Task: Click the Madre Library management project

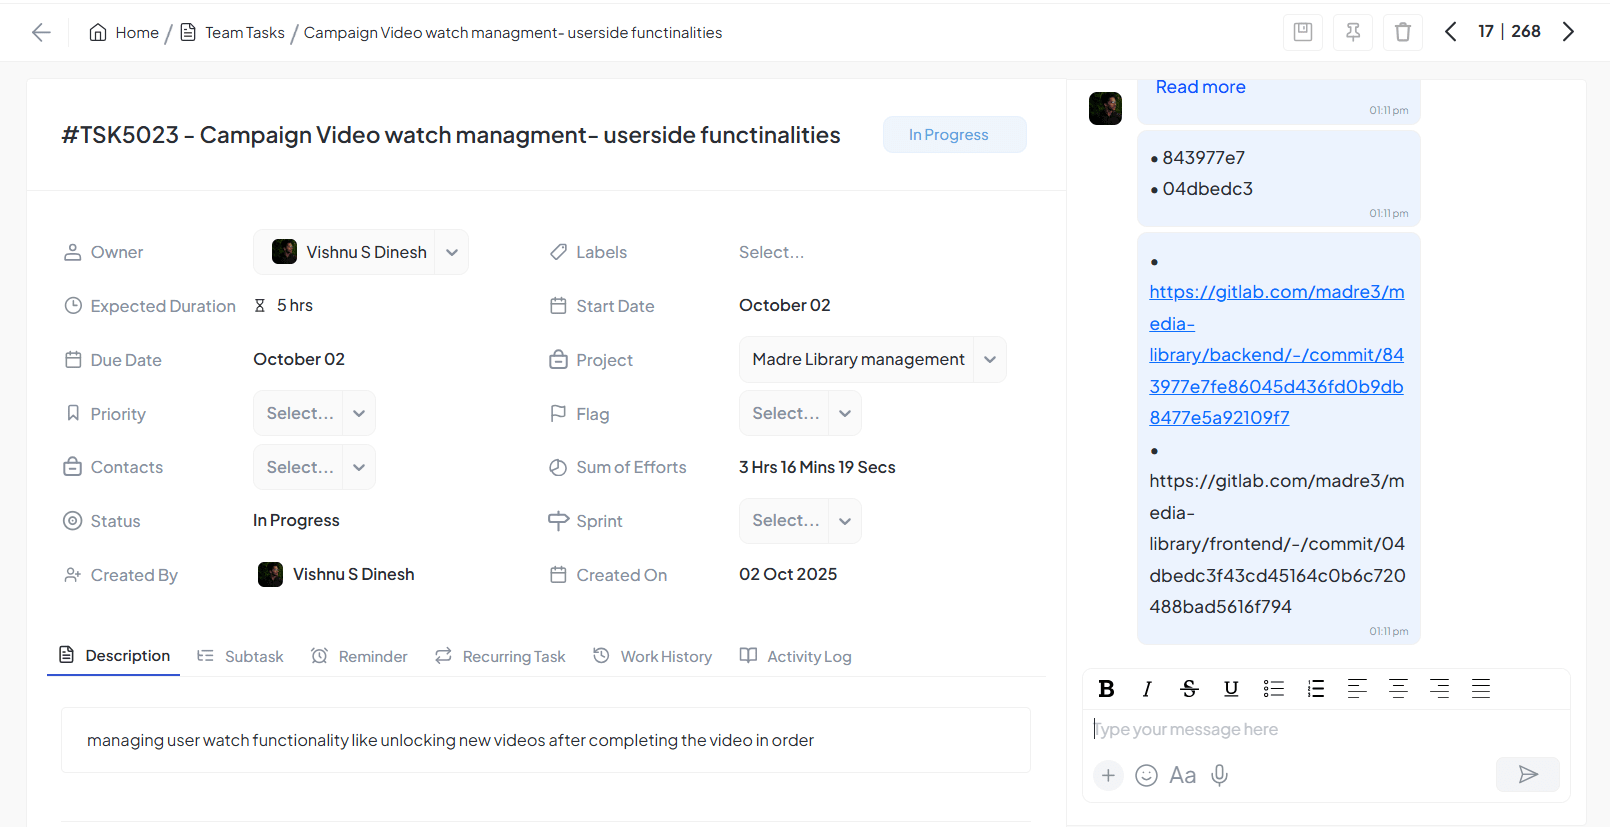Action: click(x=858, y=359)
